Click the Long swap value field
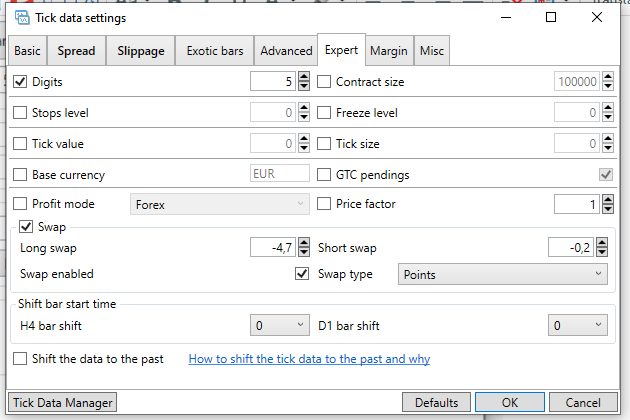The height and width of the screenshot is (420, 630). click(270, 248)
